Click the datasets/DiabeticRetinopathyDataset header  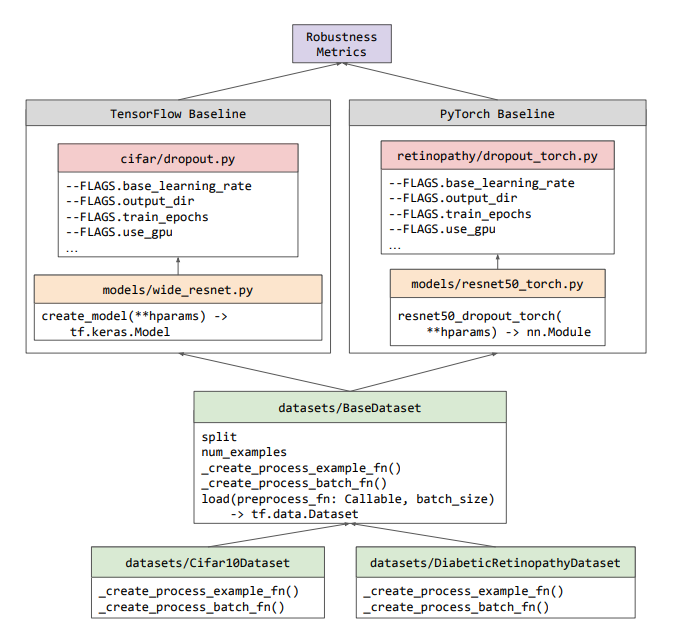(496, 563)
